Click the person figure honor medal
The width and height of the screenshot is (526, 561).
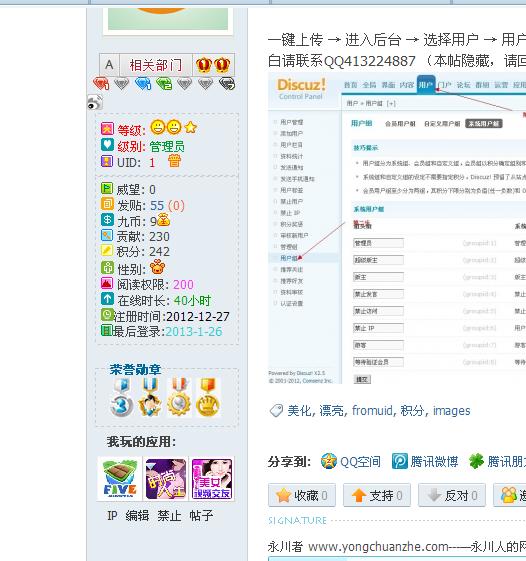pos(150,397)
